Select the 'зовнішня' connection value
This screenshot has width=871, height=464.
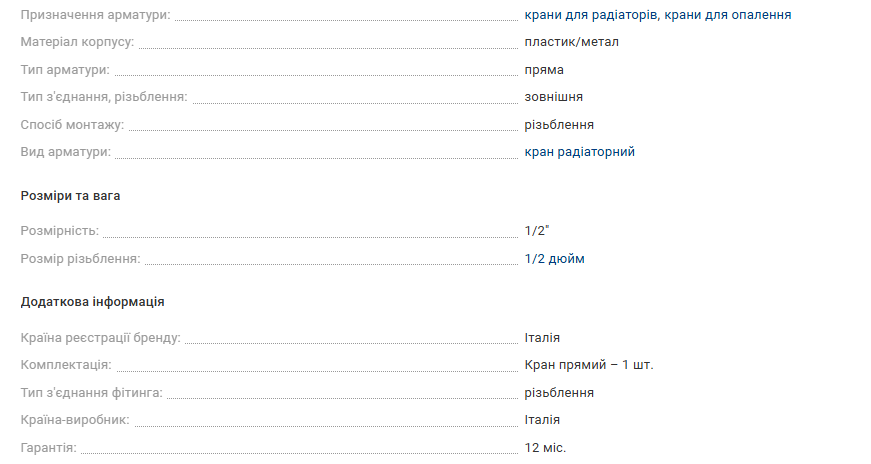tap(554, 97)
